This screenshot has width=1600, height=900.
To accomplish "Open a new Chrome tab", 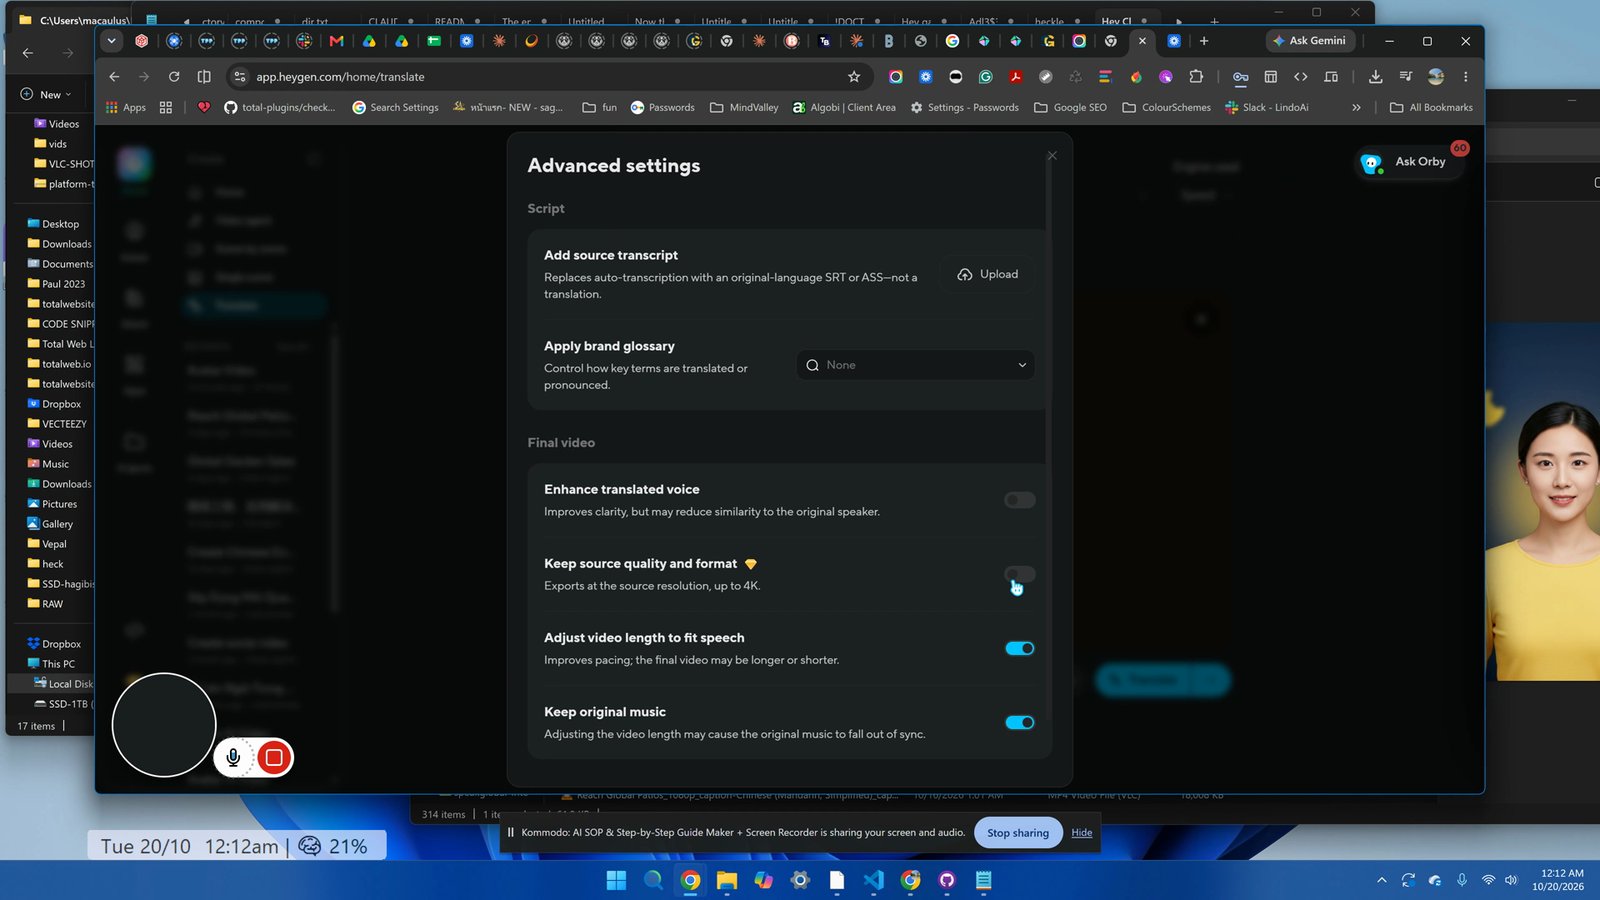I will point(1204,41).
